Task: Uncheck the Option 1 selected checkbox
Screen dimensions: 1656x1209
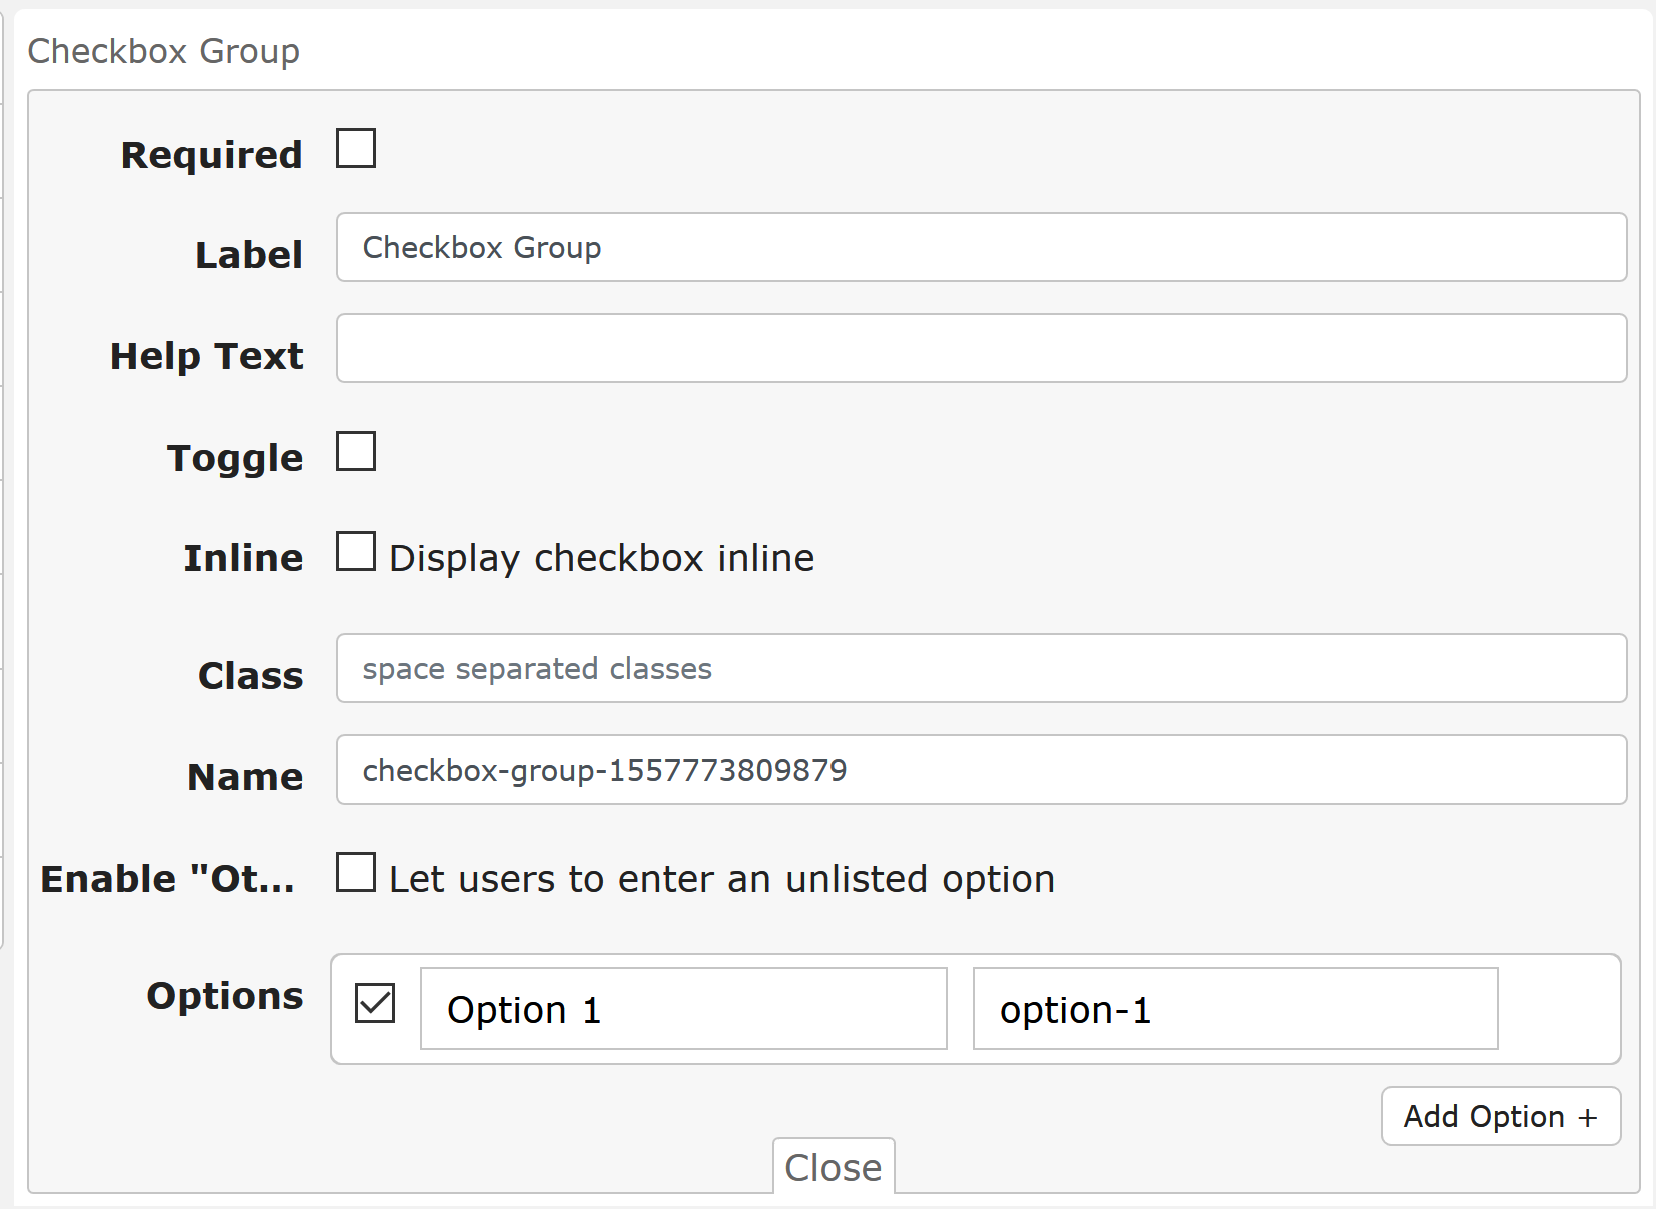Action: click(375, 1004)
